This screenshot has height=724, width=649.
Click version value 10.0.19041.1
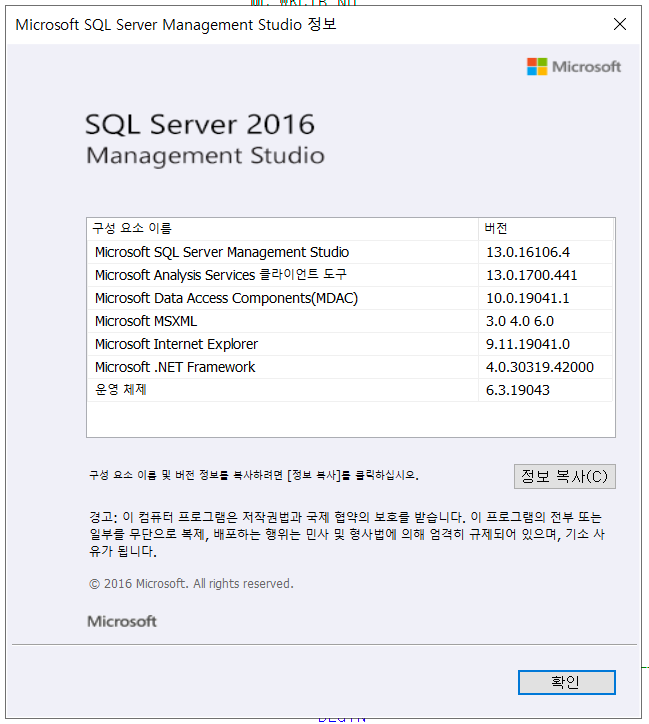[528, 298]
